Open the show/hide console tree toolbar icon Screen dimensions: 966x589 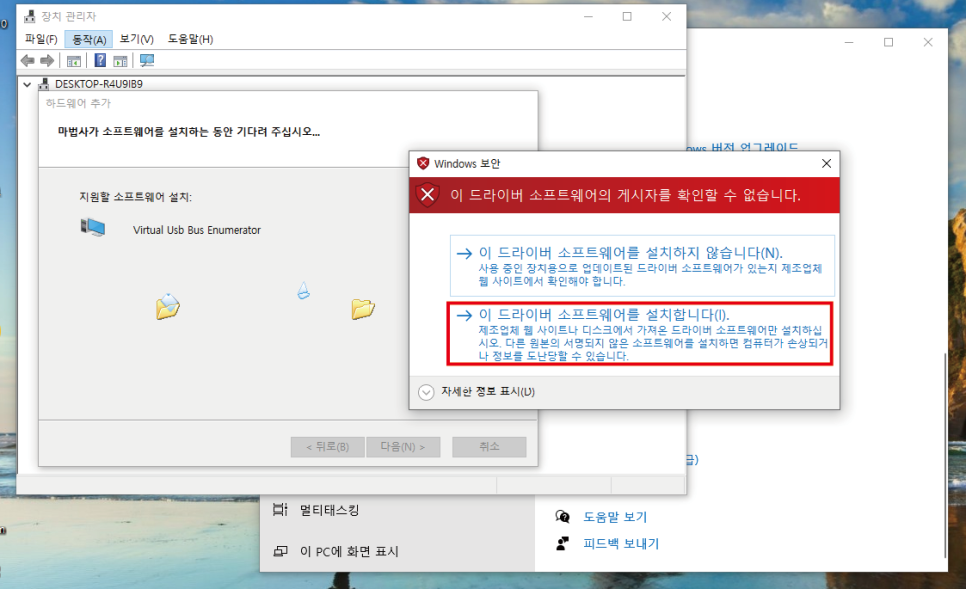pos(74,61)
